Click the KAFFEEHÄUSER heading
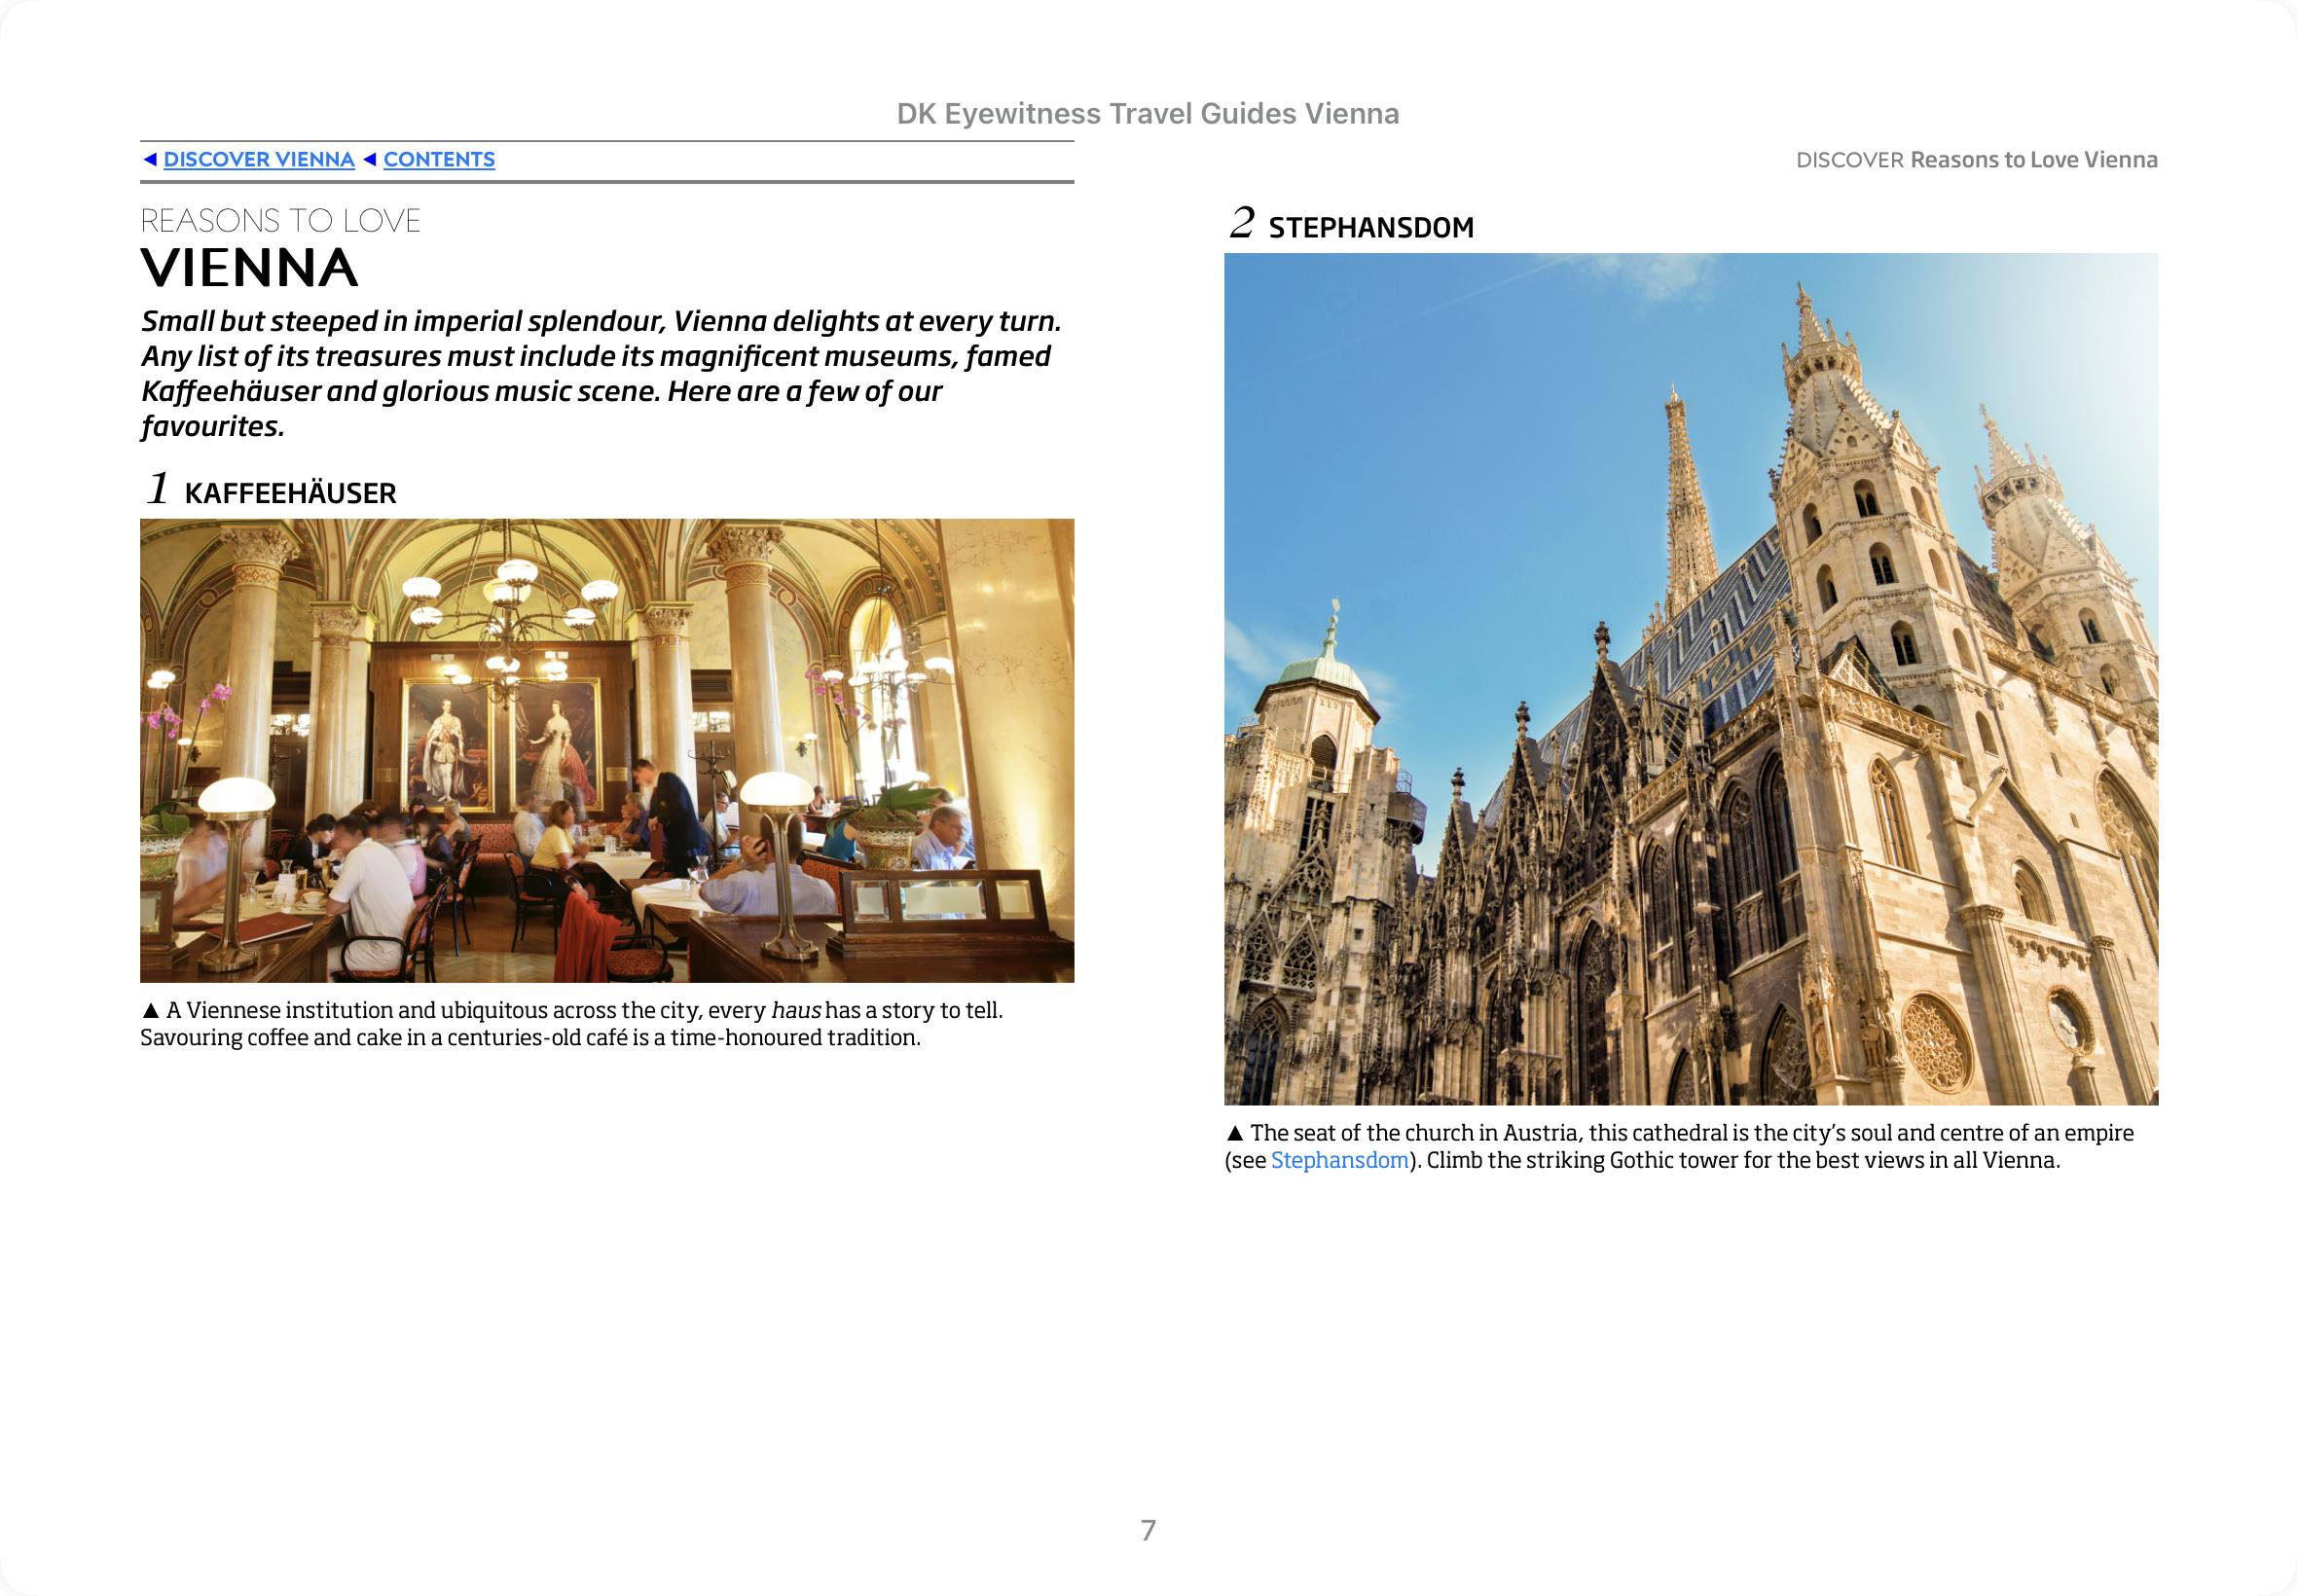This screenshot has width=2297, height=1596. (x=290, y=494)
